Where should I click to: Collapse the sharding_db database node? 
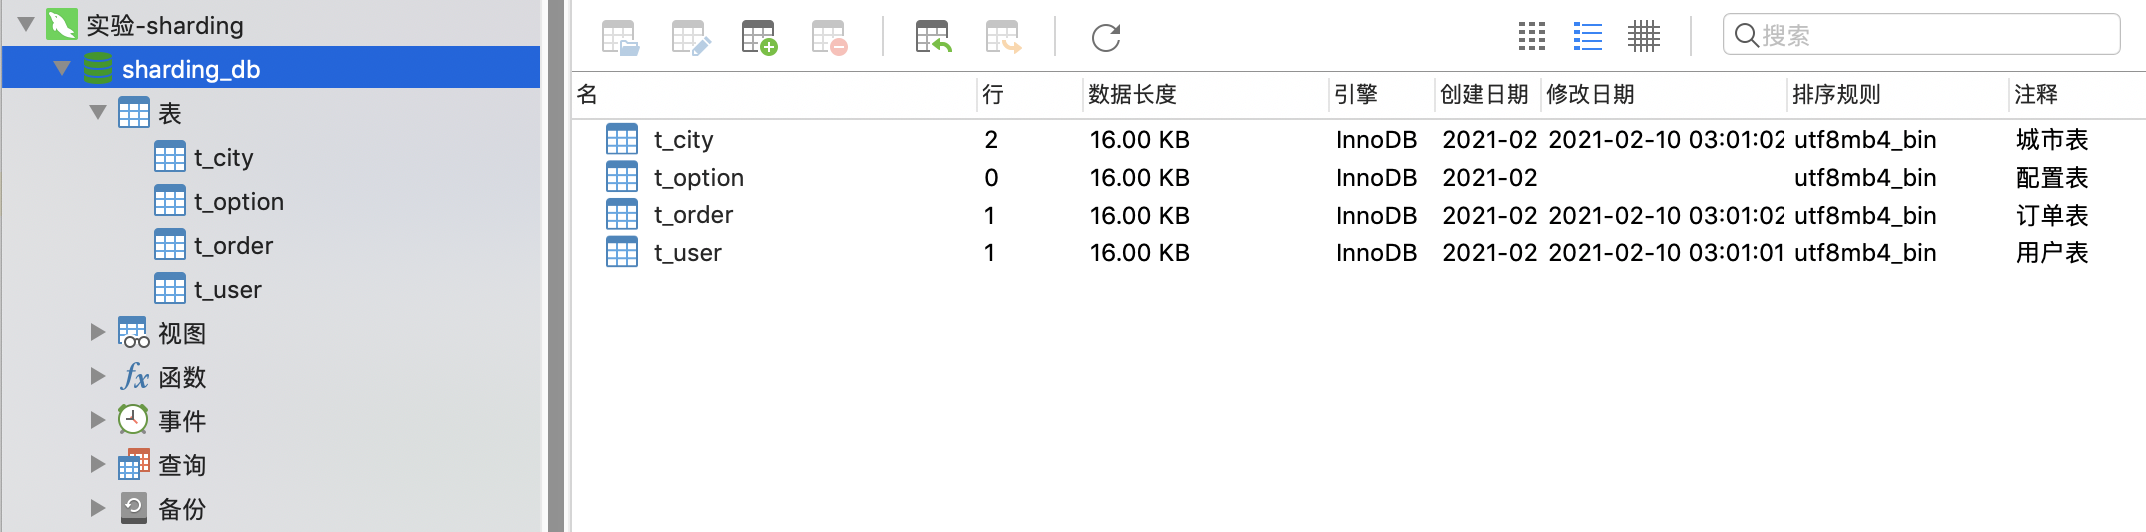[x=62, y=69]
